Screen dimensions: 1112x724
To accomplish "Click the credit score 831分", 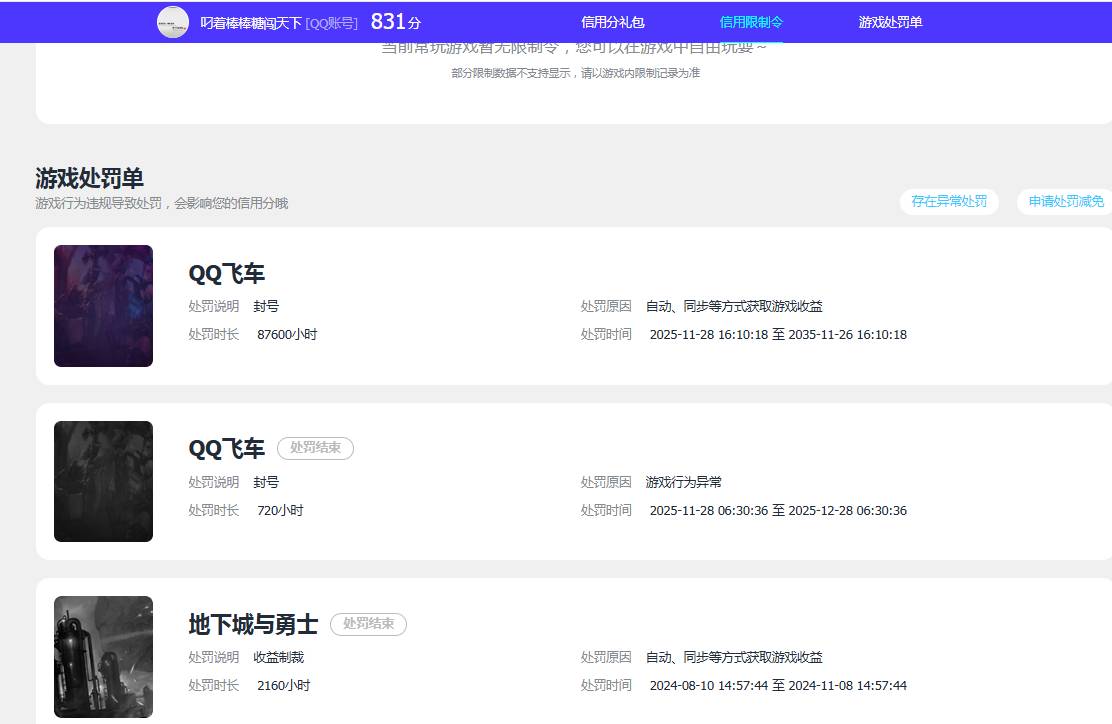I will click(393, 20).
